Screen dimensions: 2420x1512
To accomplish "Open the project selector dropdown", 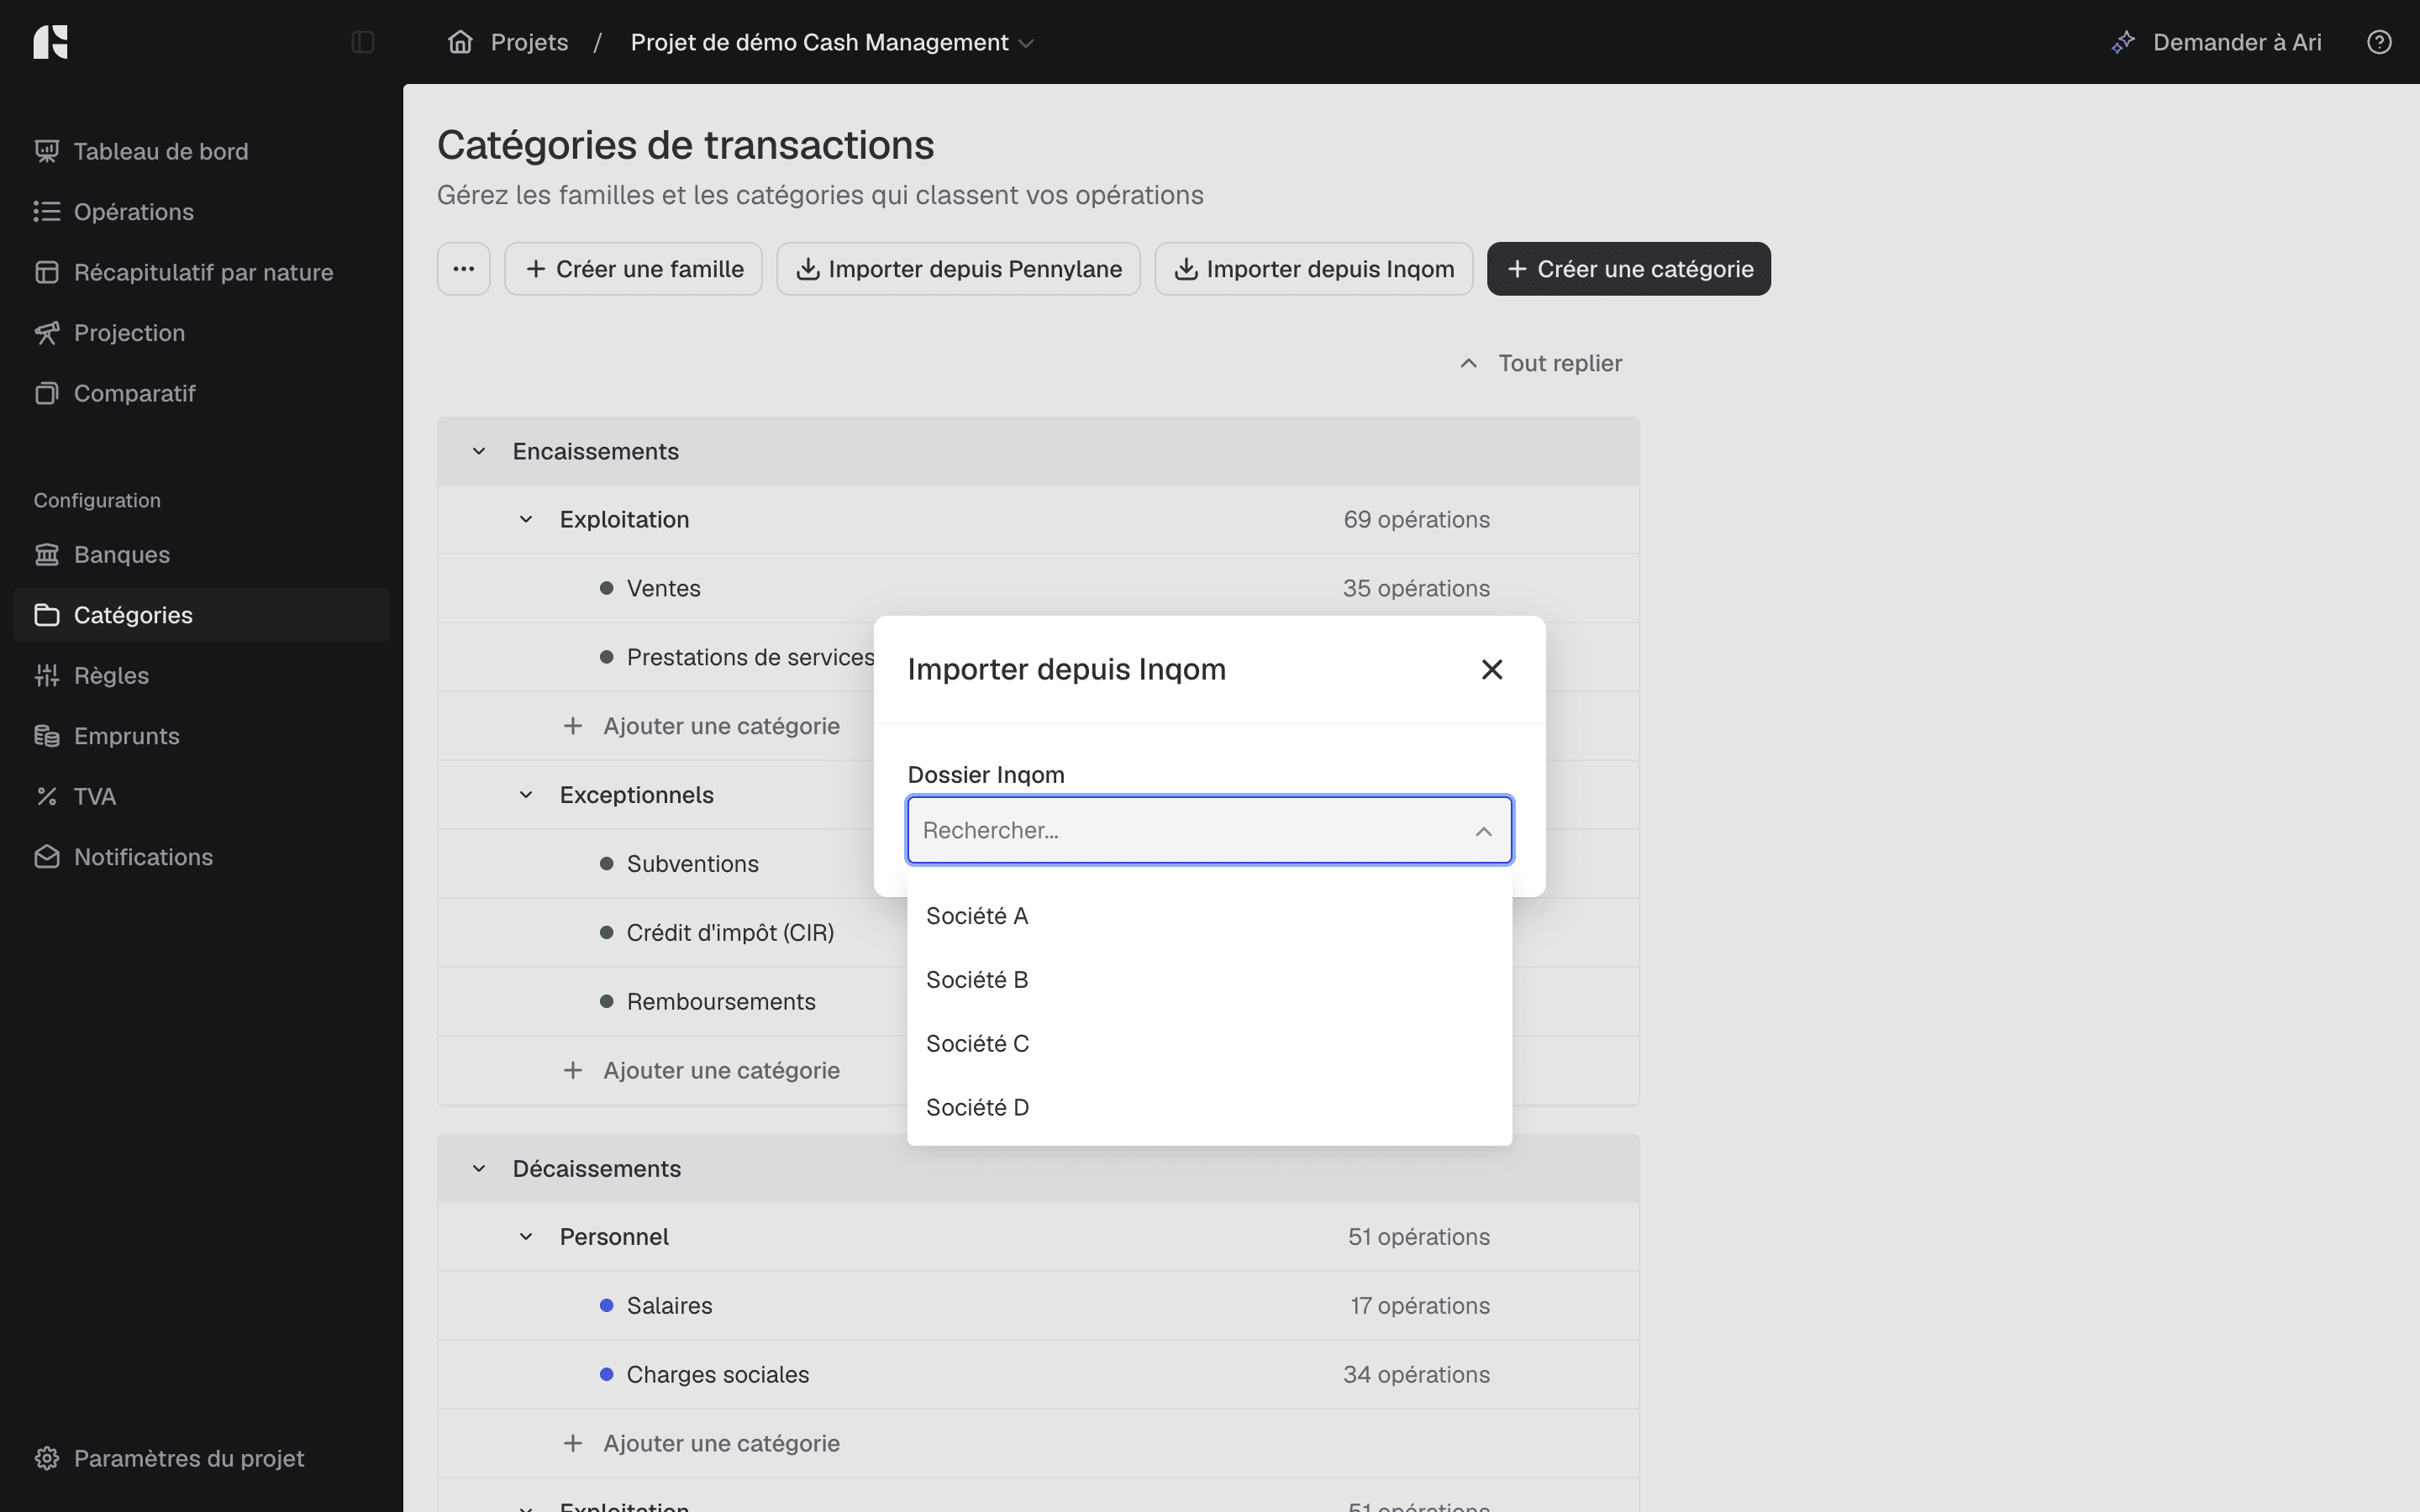I will (832, 42).
